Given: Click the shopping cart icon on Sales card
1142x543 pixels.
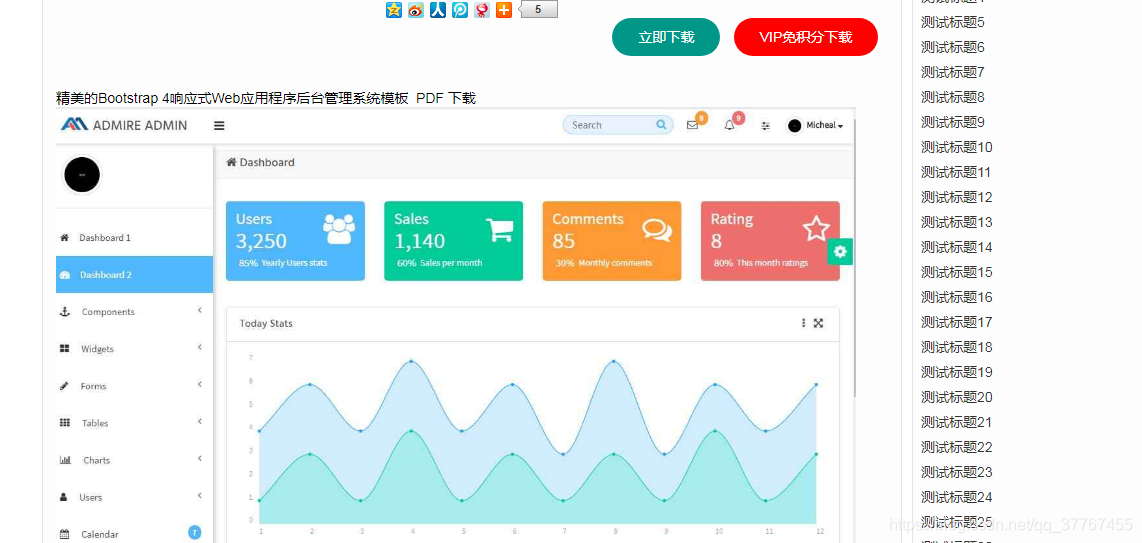Looking at the screenshot, I should click(500, 229).
